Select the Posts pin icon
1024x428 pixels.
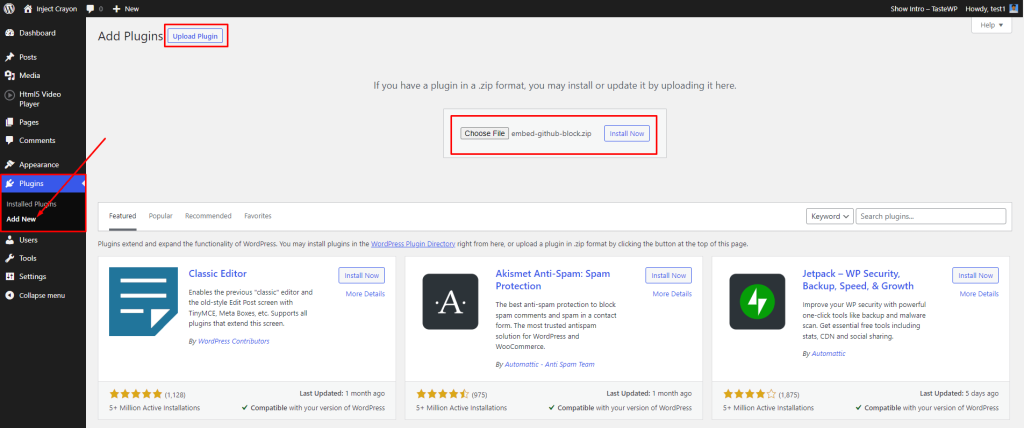[x=10, y=58]
